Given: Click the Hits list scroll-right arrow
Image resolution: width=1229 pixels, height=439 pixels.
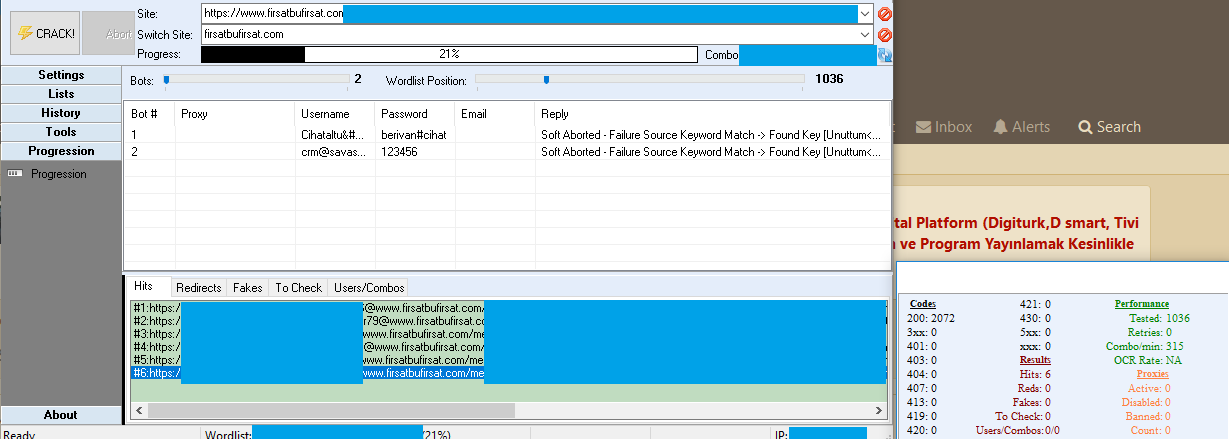Looking at the screenshot, I should click(x=878, y=410).
